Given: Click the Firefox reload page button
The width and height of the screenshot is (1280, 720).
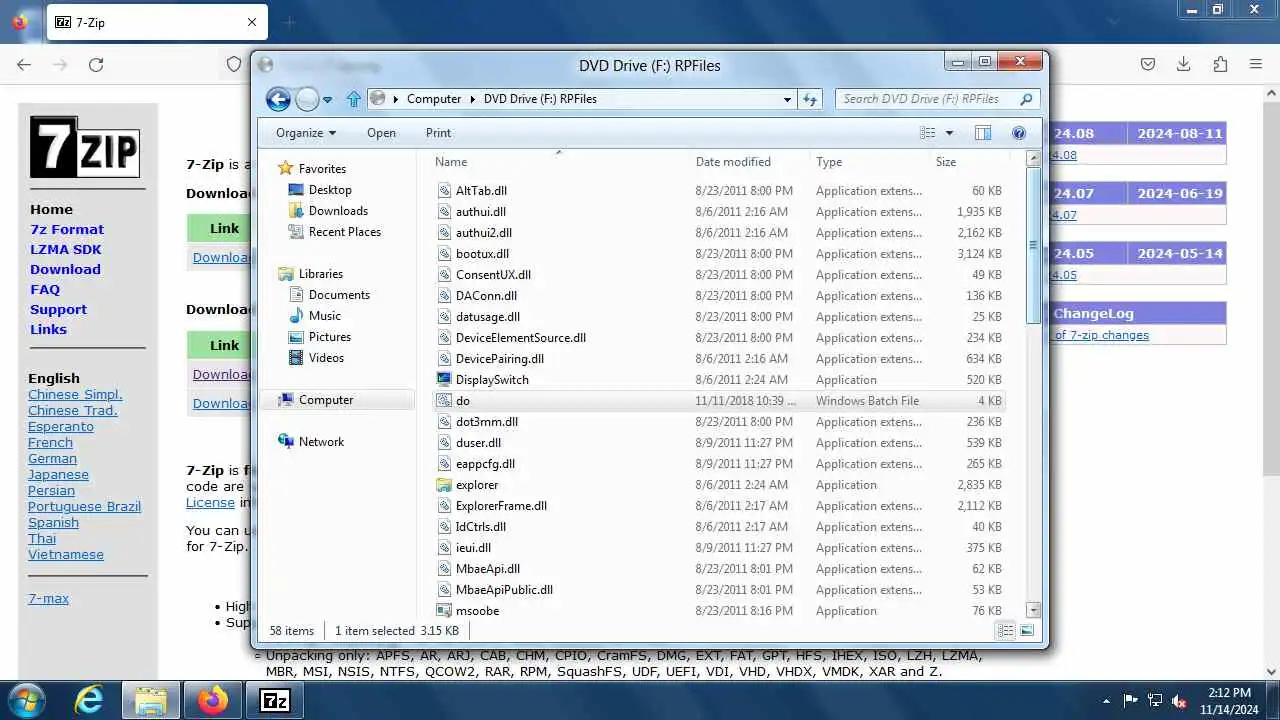Looking at the screenshot, I should coord(96,64).
